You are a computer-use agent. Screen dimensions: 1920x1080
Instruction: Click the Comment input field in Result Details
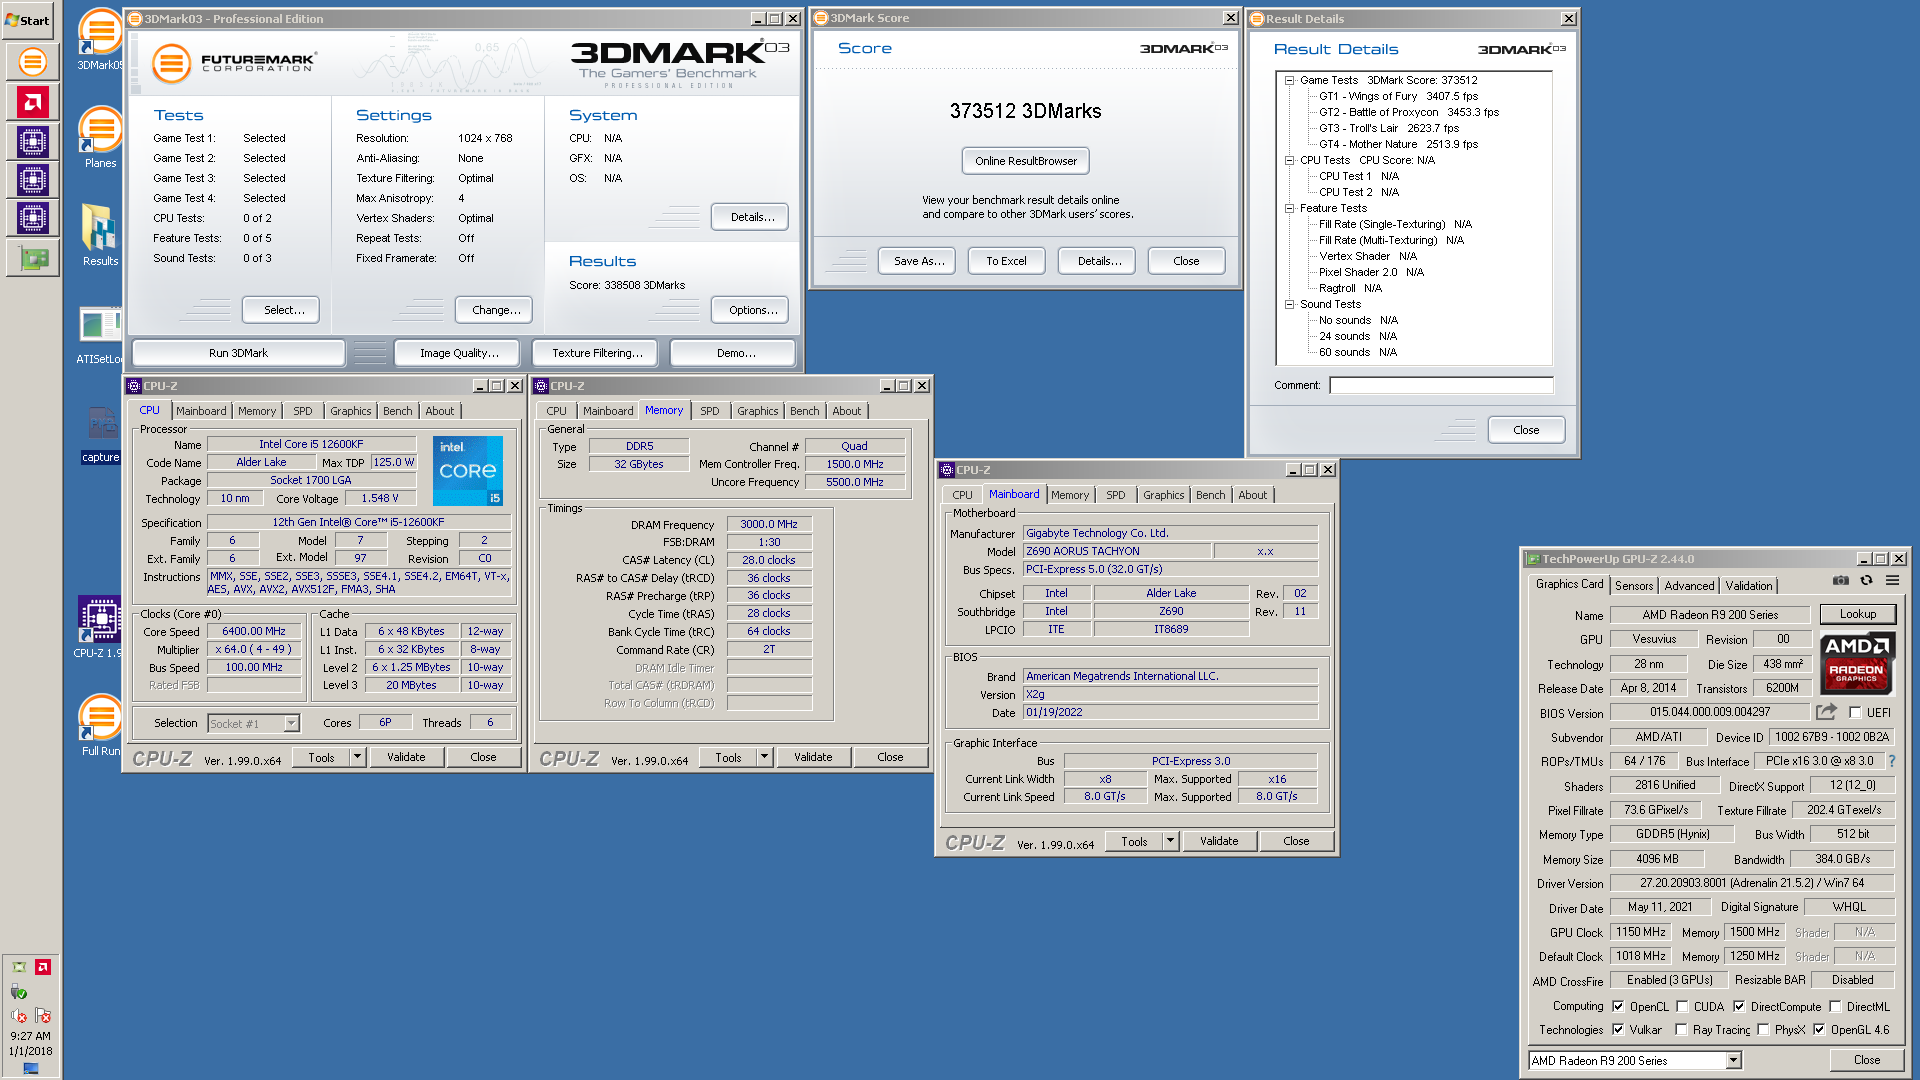coord(1441,385)
